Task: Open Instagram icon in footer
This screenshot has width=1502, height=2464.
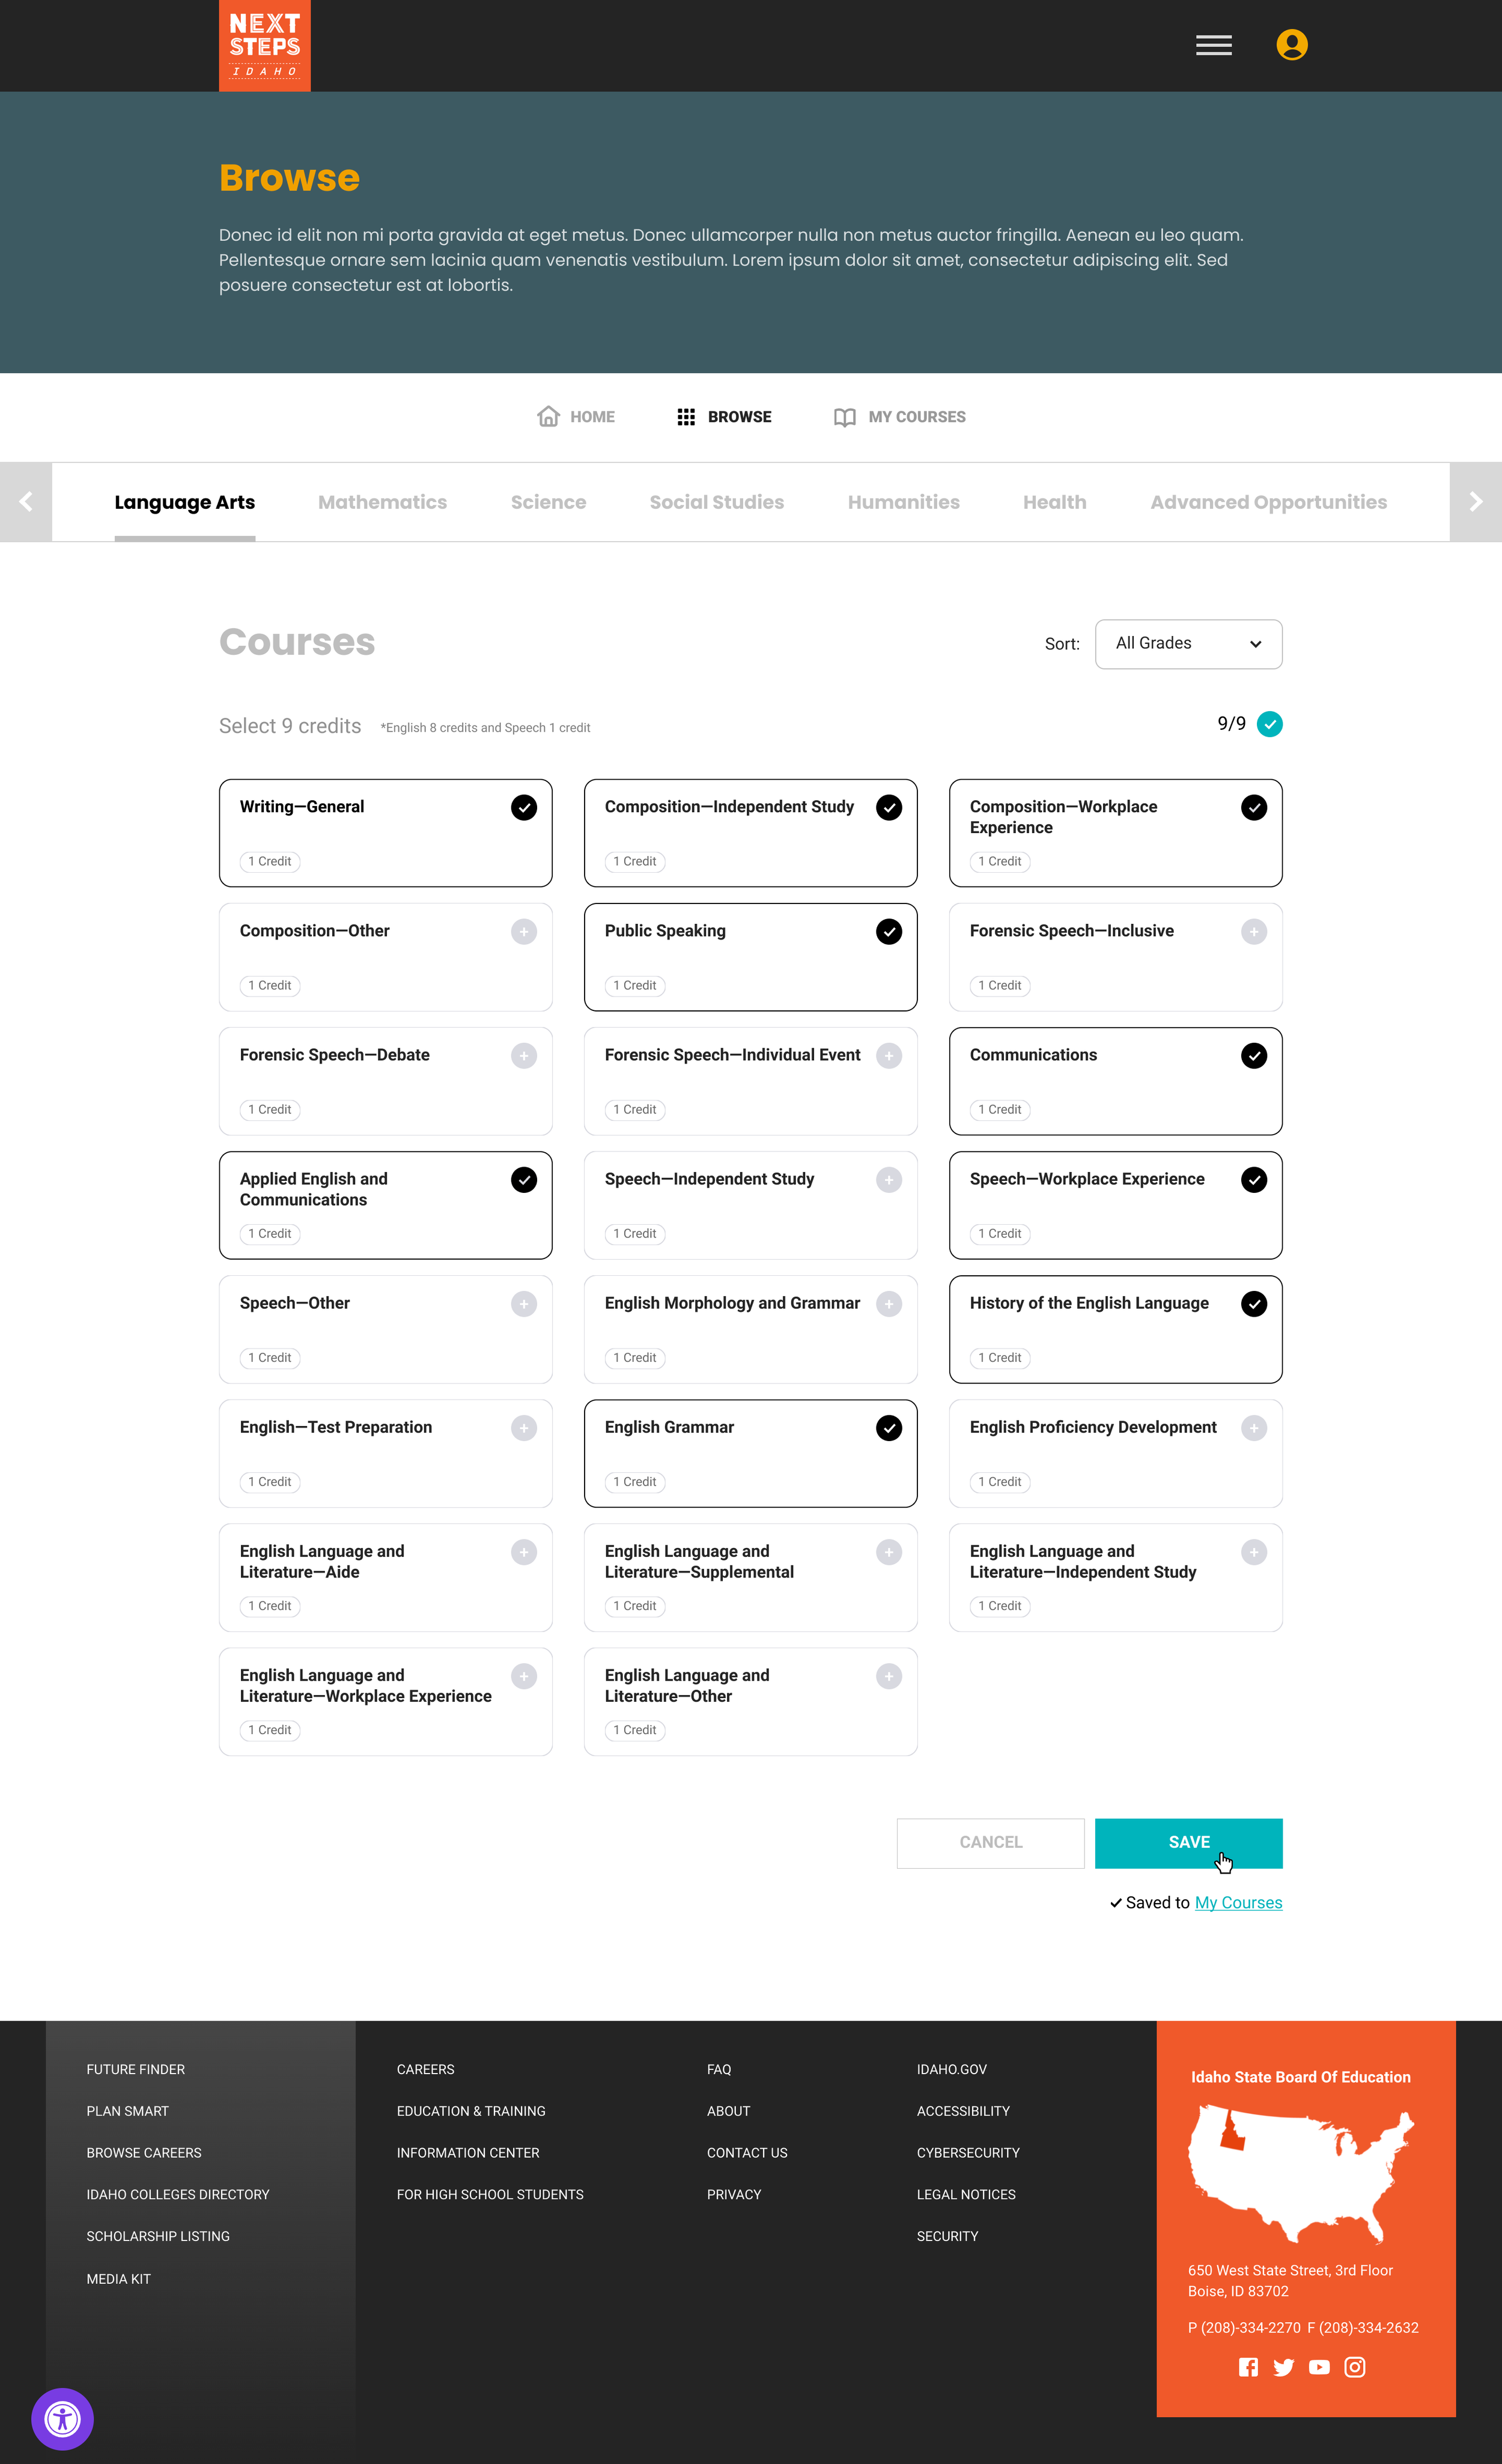Action: 1354,2367
